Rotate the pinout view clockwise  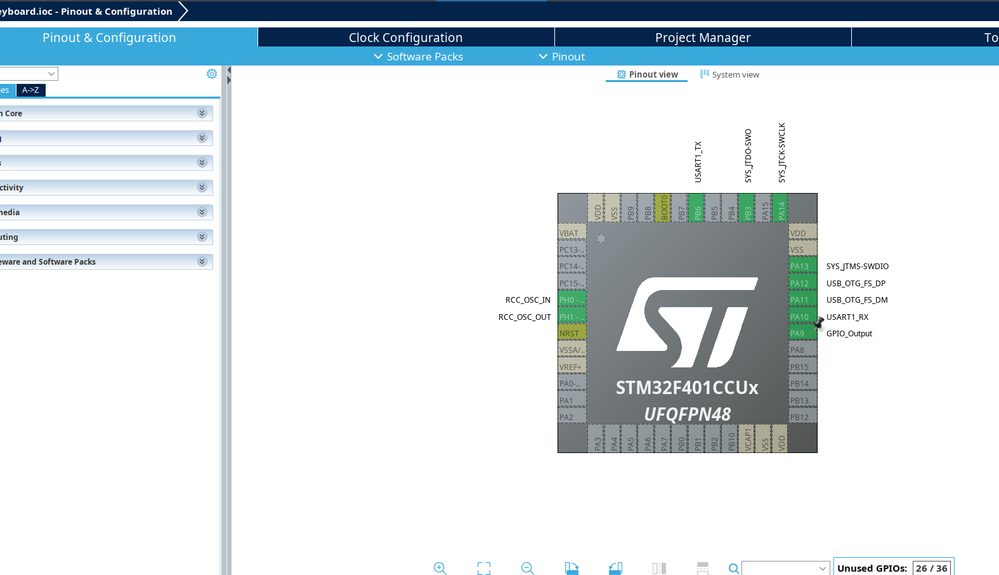click(x=571, y=568)
